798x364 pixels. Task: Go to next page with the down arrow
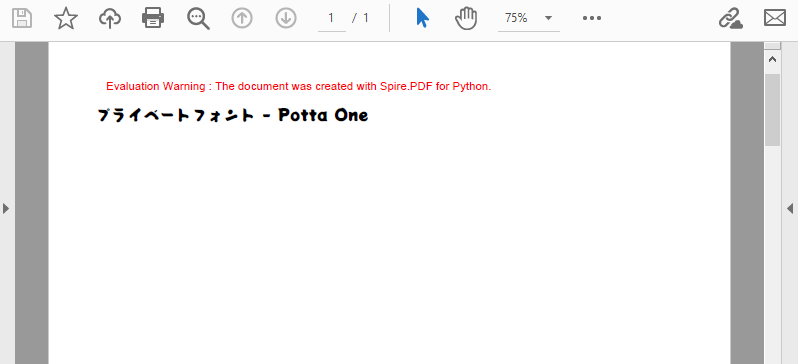286,18
